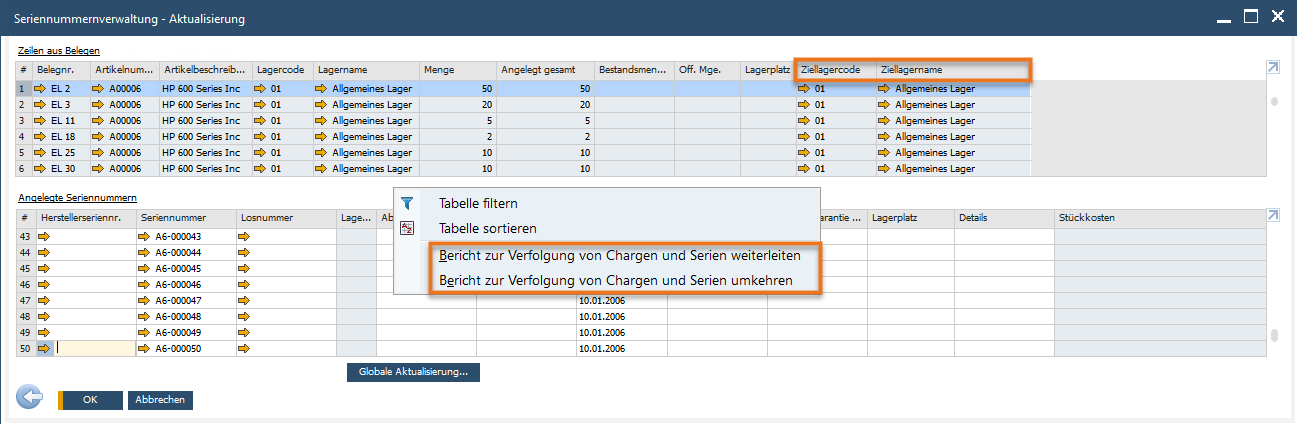Click item A00006 link arrow in row 1
This screenshot has height=424, width=1297.
tap(98, 89)
